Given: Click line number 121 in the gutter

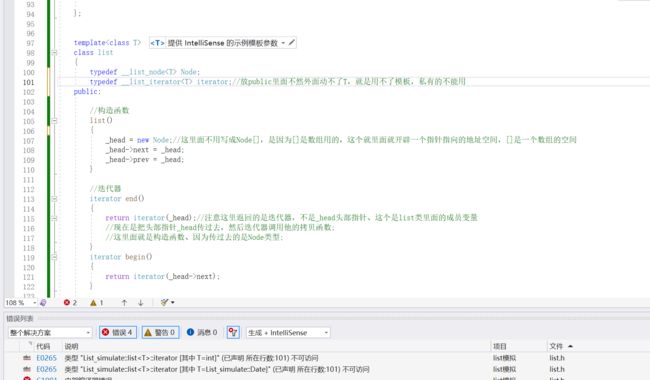Looking at the screenshot, I should [29, 277].
